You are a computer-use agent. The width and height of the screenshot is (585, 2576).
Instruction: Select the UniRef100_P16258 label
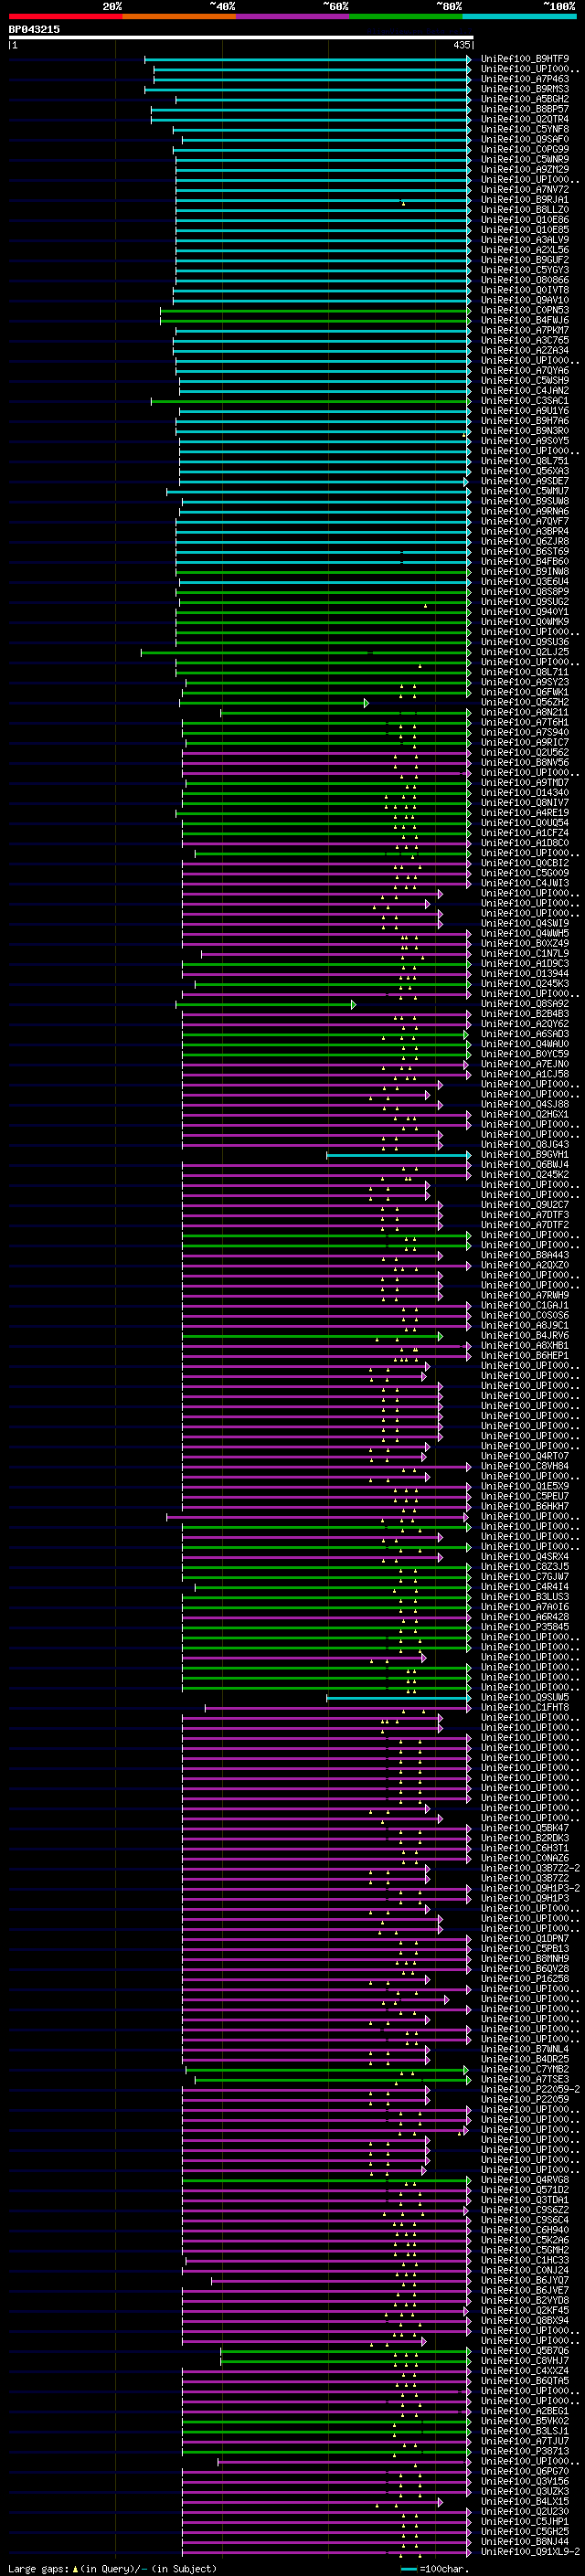pos(525,1979)
